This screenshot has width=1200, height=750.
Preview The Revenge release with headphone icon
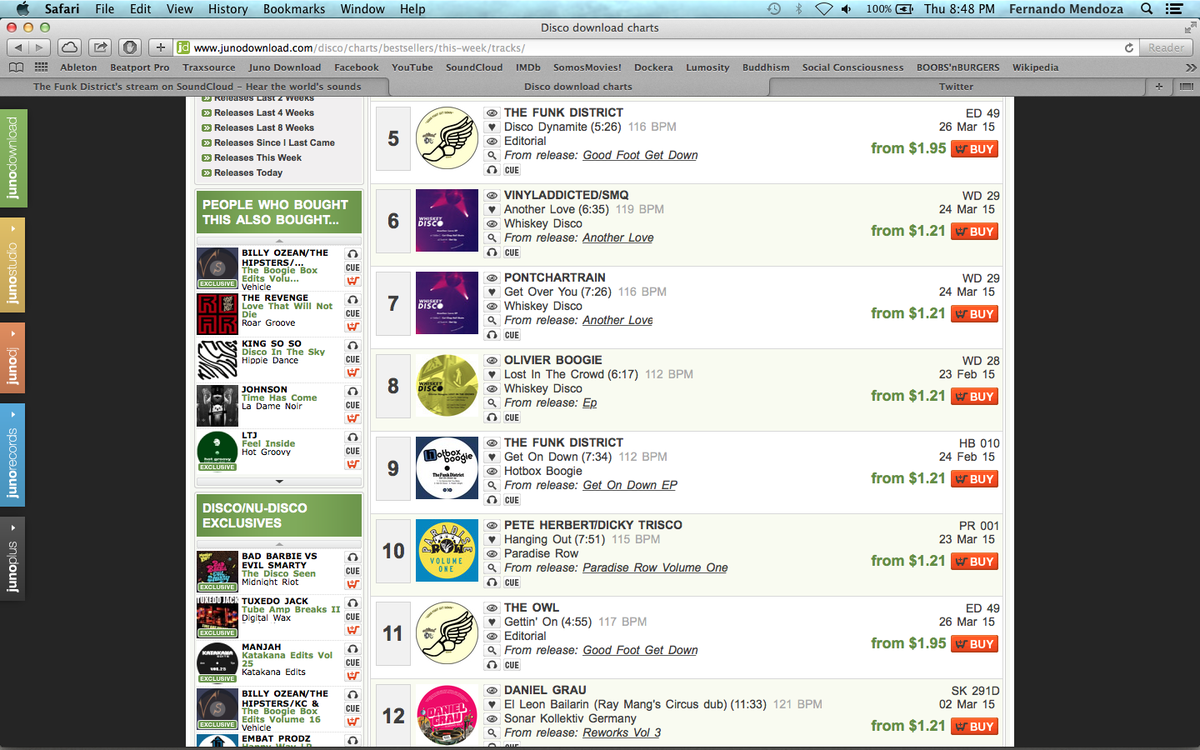352,300
